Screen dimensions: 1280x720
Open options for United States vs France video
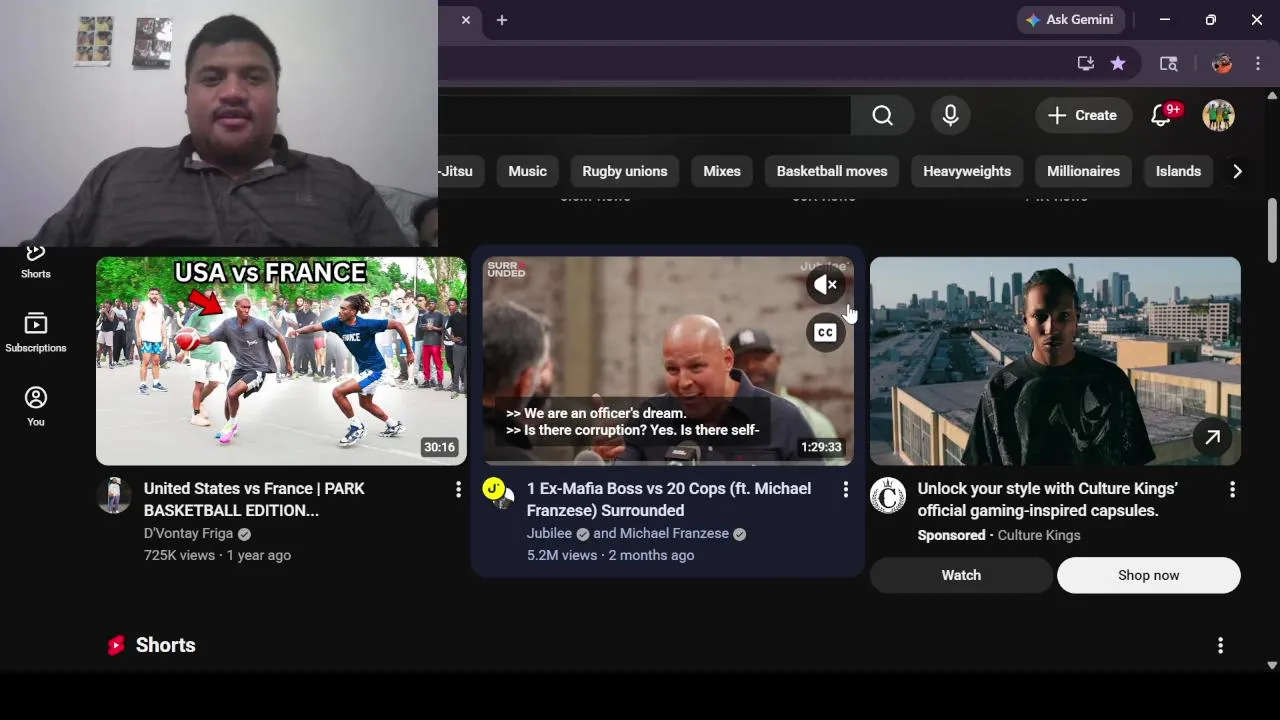coord(458,489)
